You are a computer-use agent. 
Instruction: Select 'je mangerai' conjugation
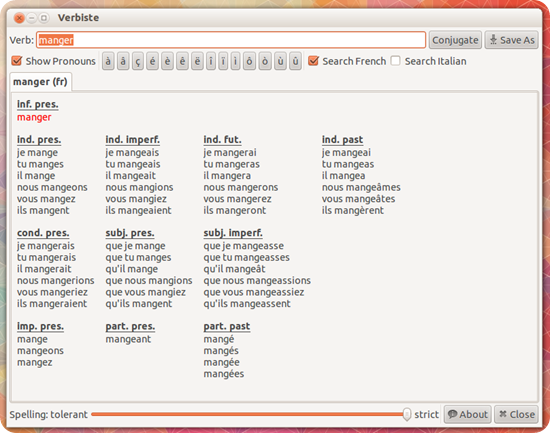tap(230, 153)
